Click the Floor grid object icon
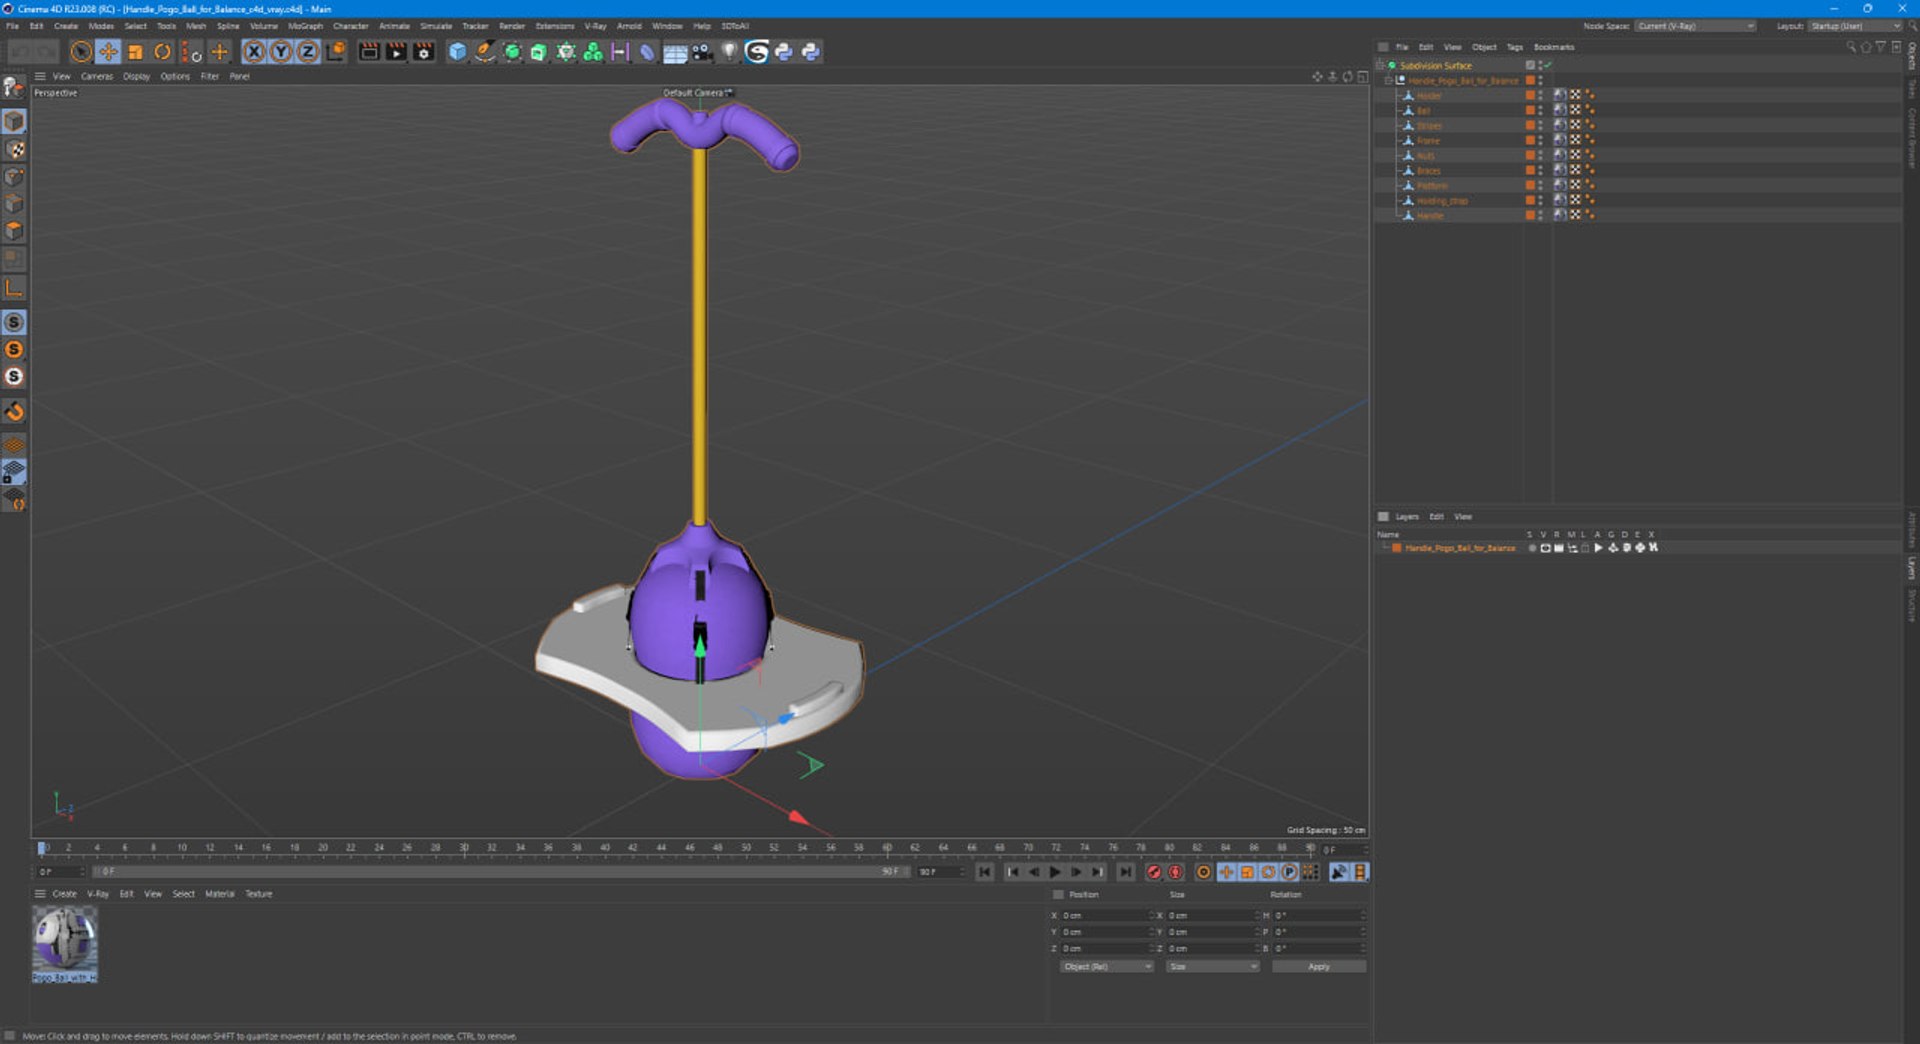This screenshot has height=1044, width=1920. coord(675,52)
